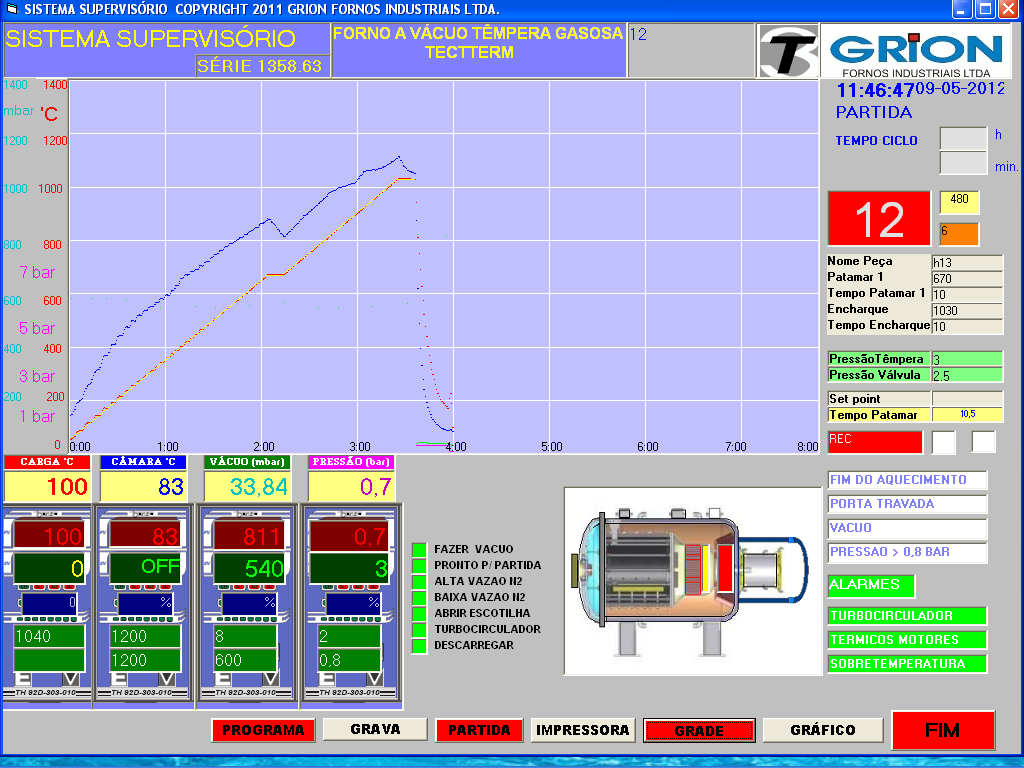Click the Pressão Válvula field showing 2.5

click(x=967, y=376)
